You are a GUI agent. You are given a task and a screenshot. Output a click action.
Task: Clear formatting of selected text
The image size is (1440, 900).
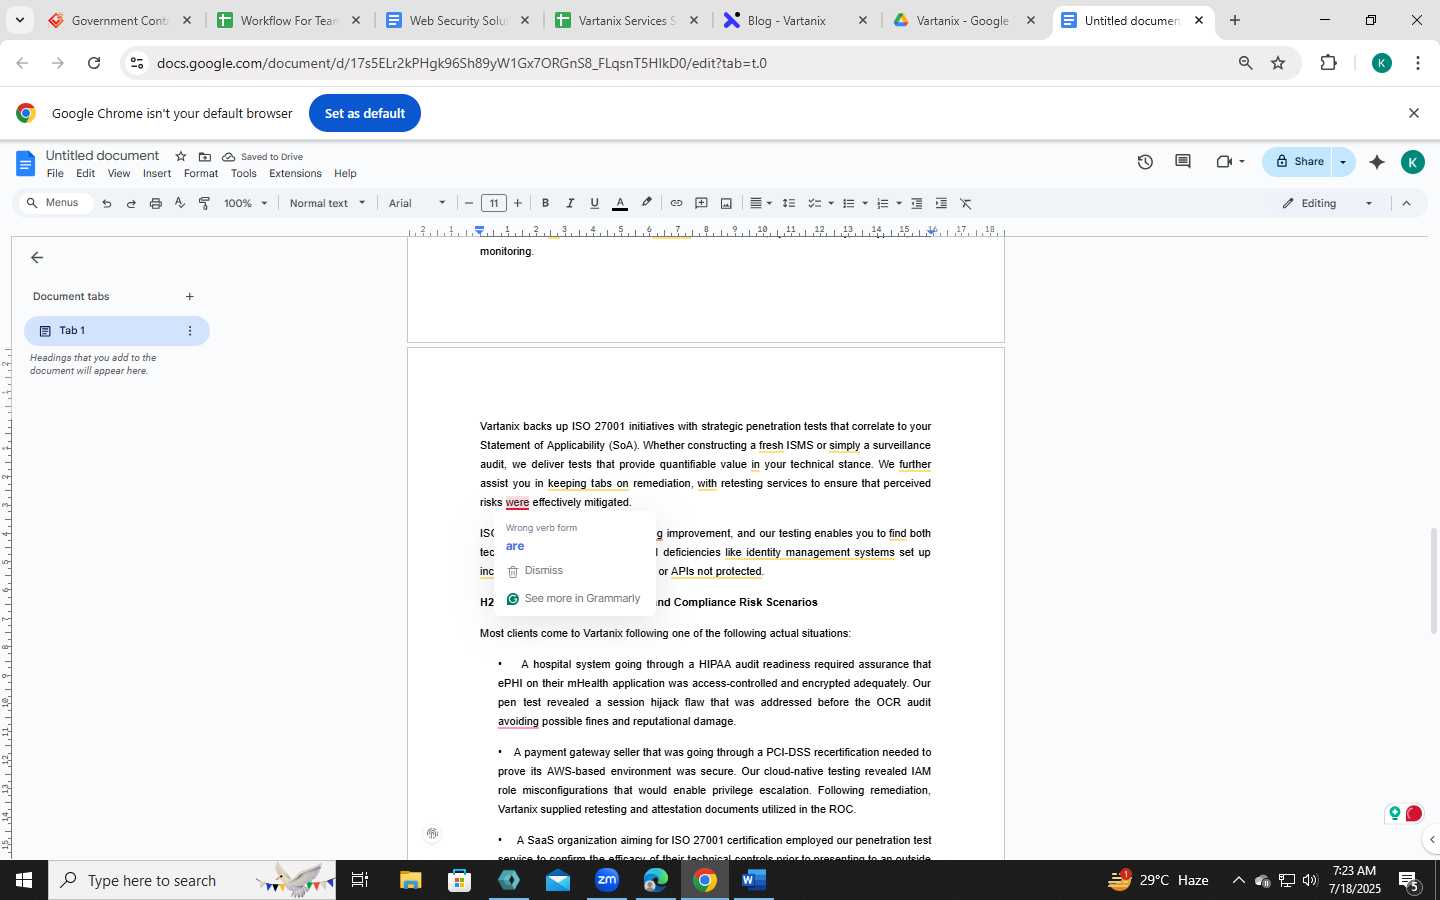[x=966, y=203]
